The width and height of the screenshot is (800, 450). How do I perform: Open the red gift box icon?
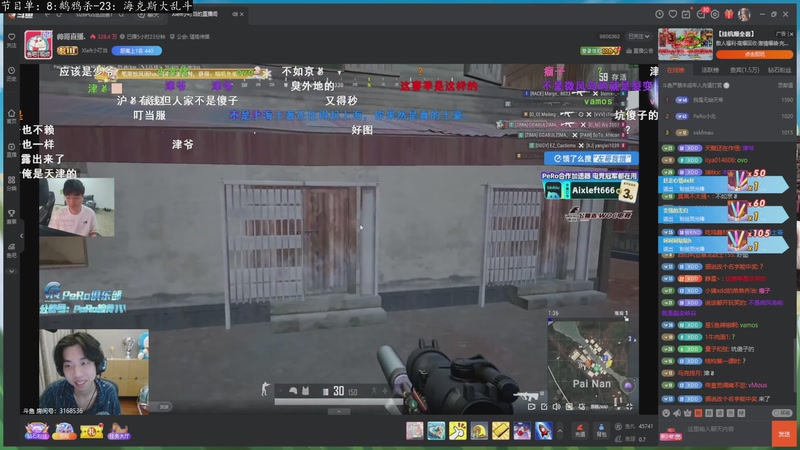[729, 14]
